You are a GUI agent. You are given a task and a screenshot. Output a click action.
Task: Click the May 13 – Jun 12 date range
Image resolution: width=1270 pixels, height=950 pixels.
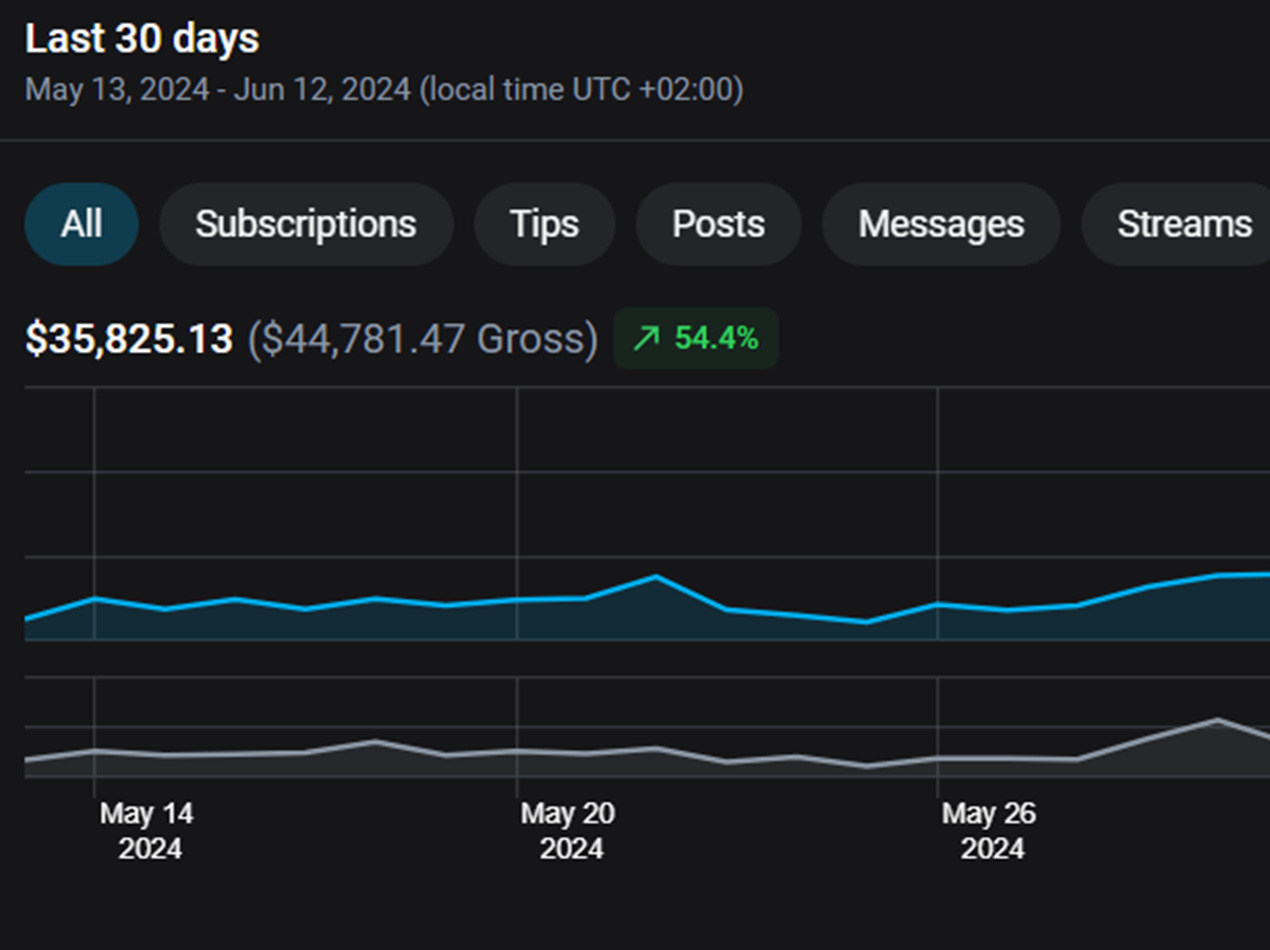pyautogui.click(x=384, y=90)
